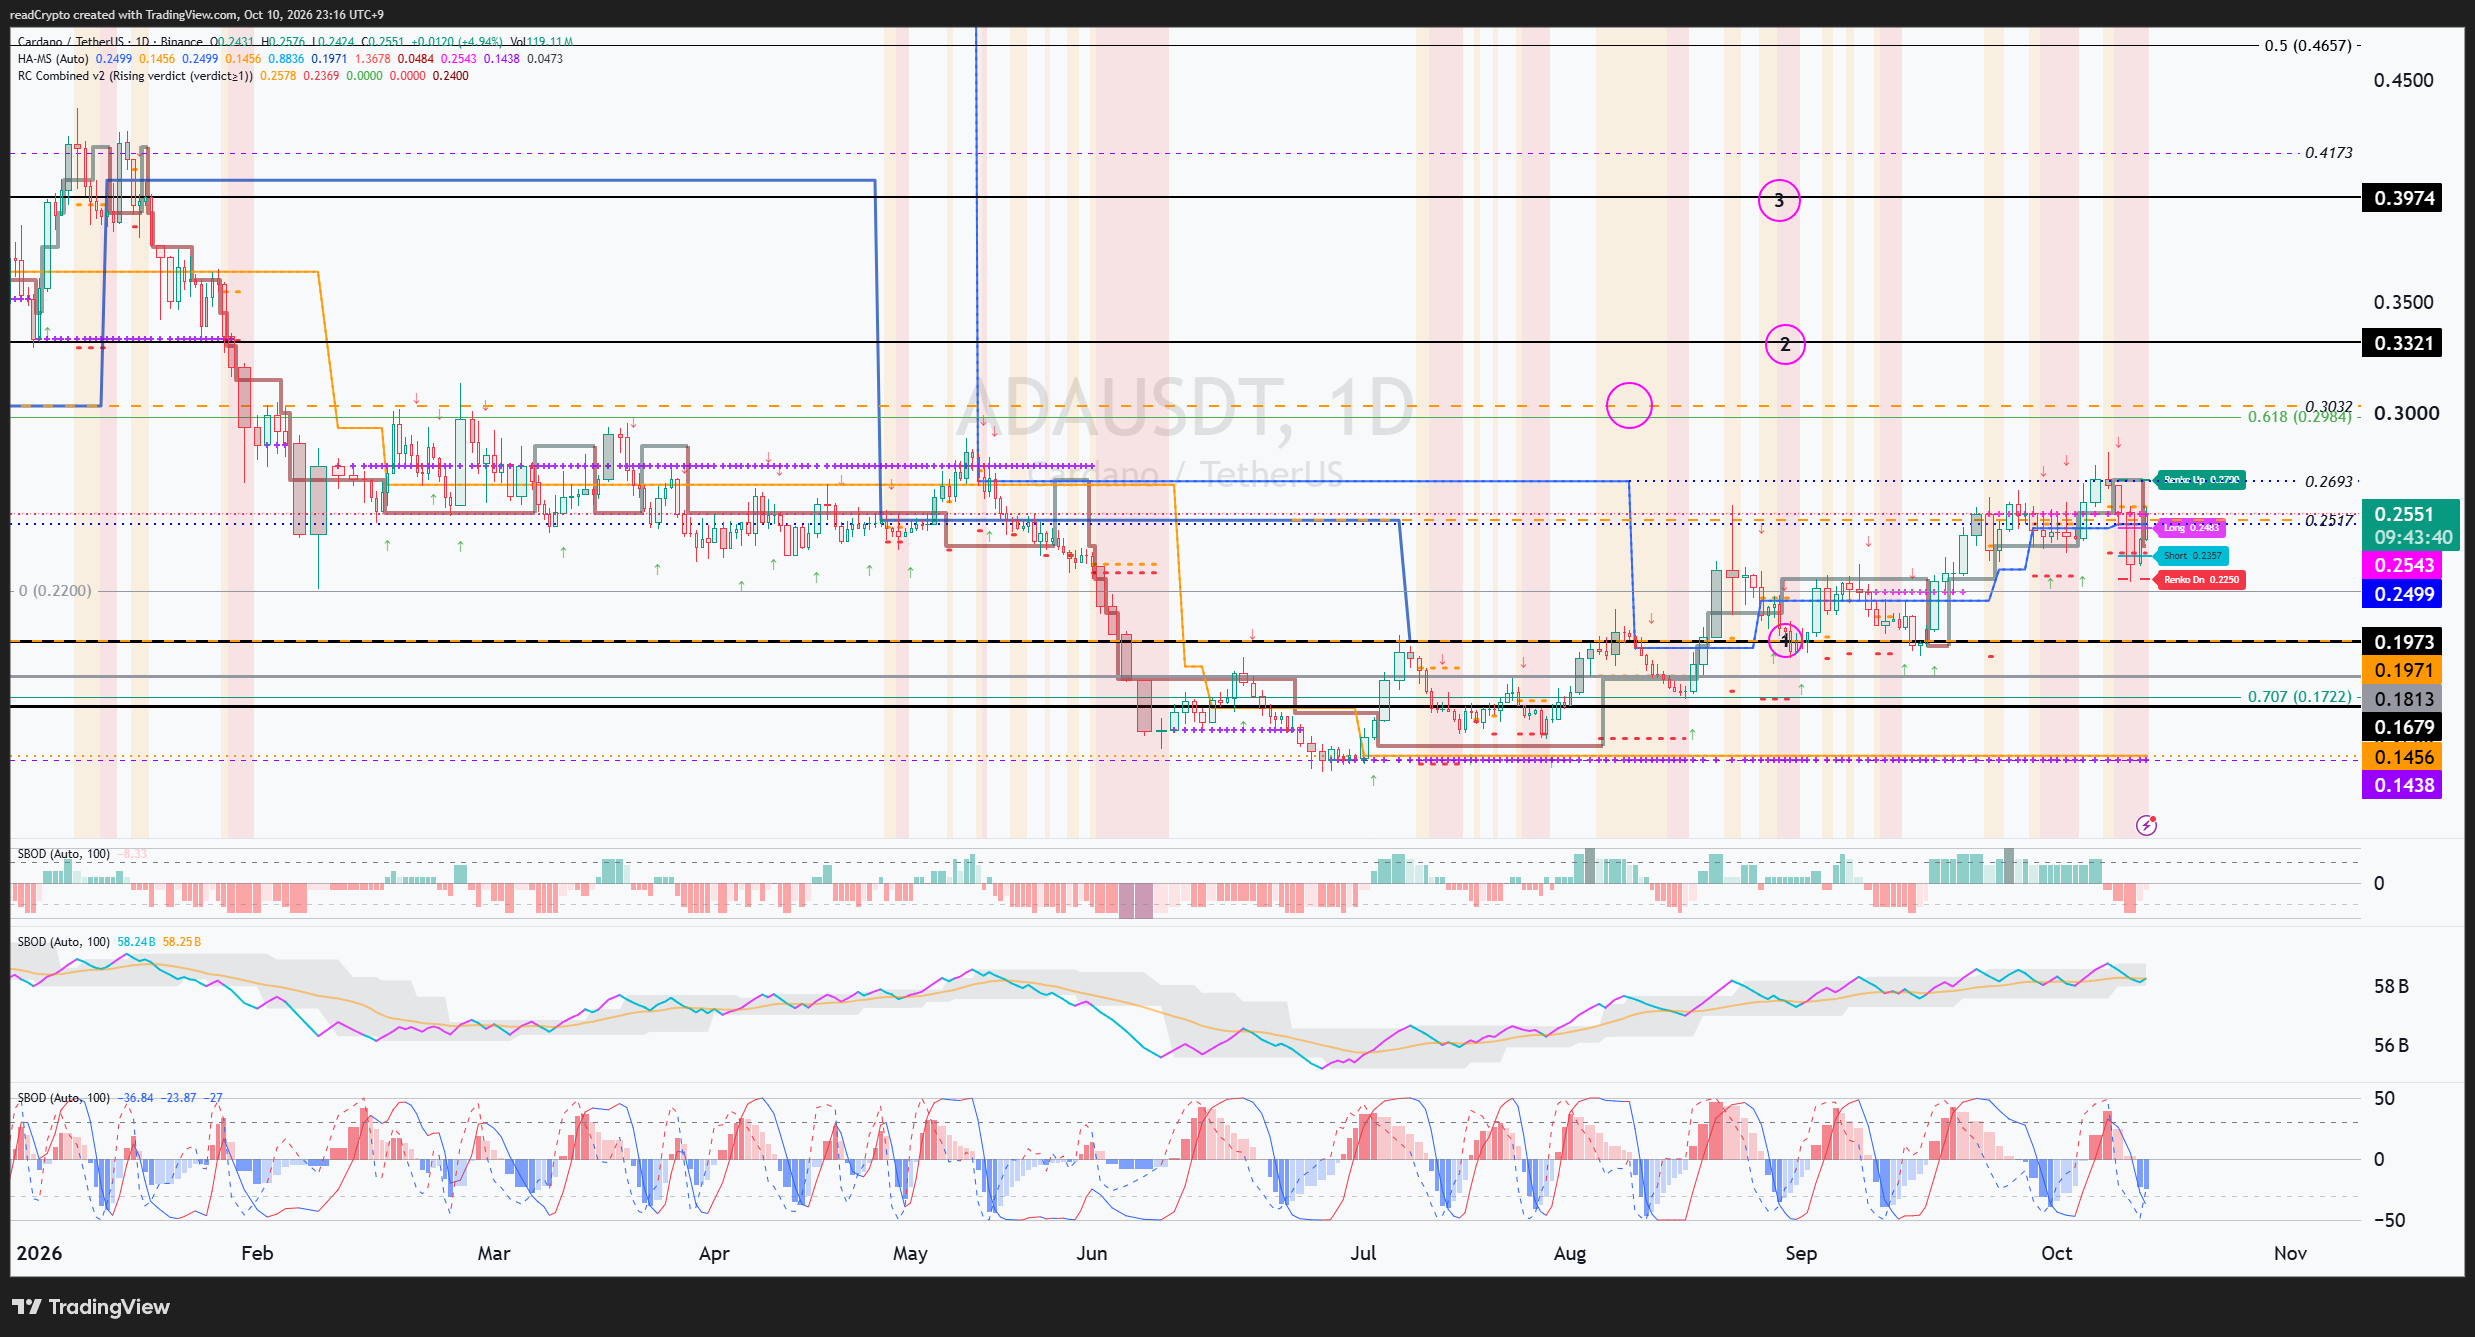The image size is (2475, 1337).
Task: Click the RC Combined v2 indicator legend
Action: [135, 76]
